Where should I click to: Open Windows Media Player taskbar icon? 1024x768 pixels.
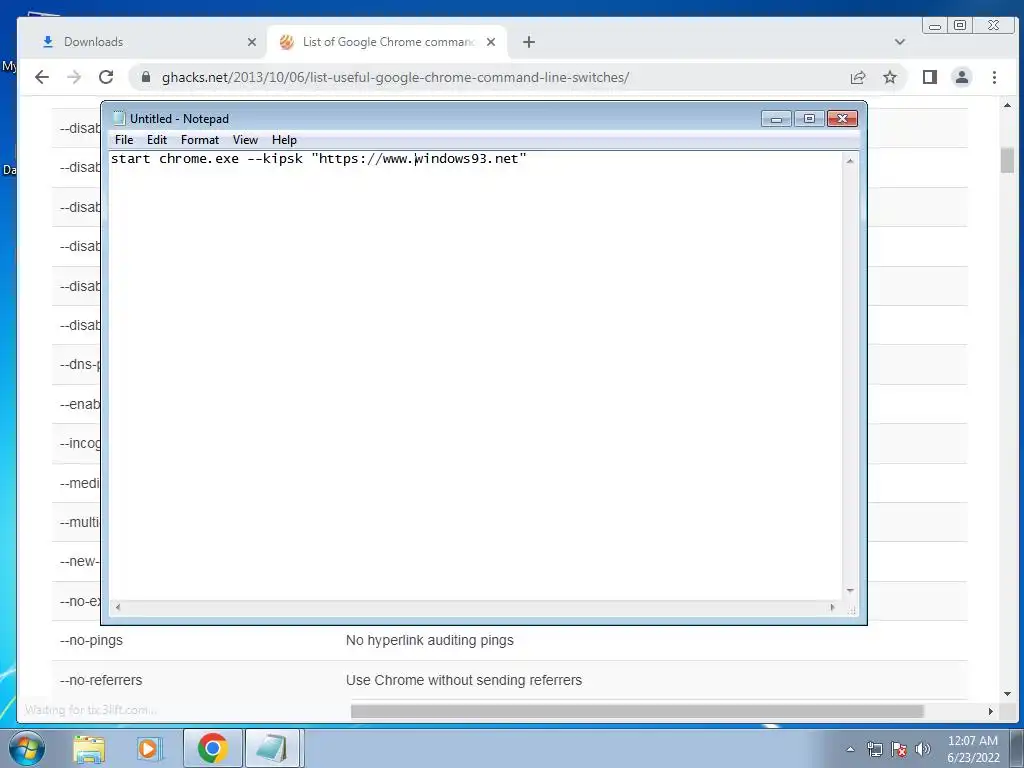[149, 748]
